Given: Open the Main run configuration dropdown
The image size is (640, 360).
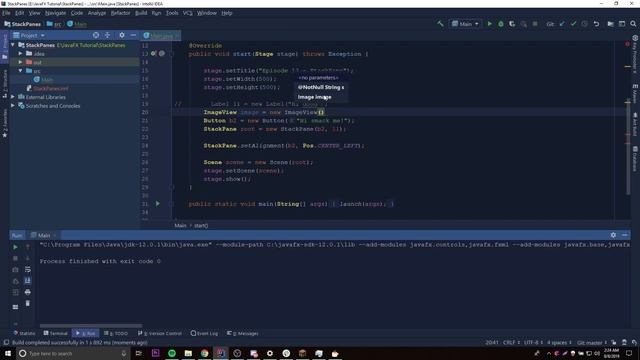Looking at the screenshot, I should (x=465, y=24).
